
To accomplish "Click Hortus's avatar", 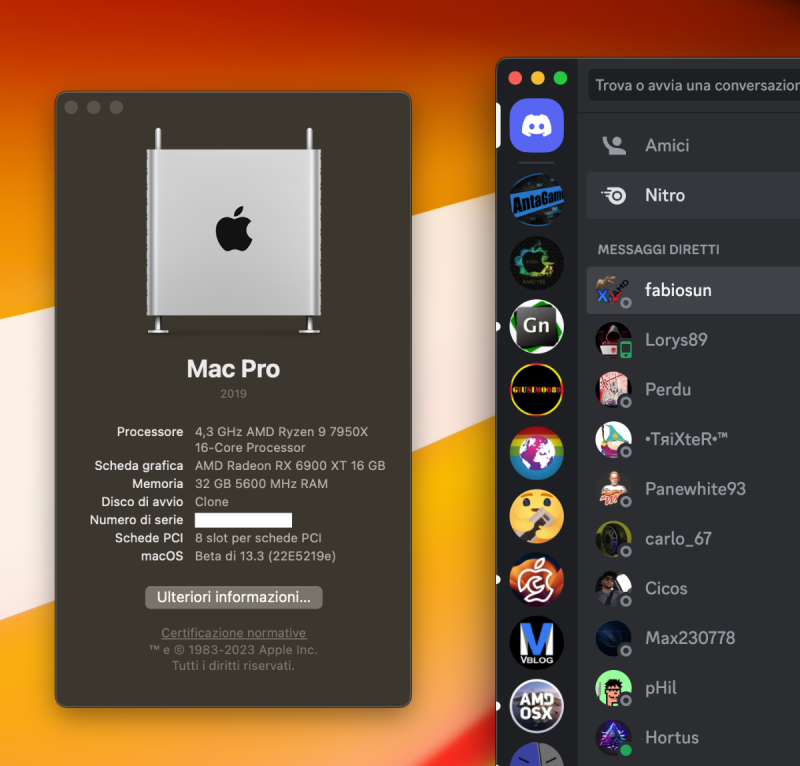I will (x=613, y=737).
